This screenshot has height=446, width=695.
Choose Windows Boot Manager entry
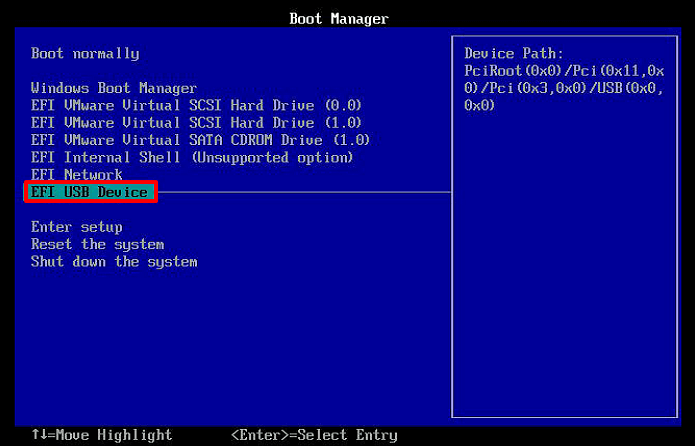pos(114,88)
